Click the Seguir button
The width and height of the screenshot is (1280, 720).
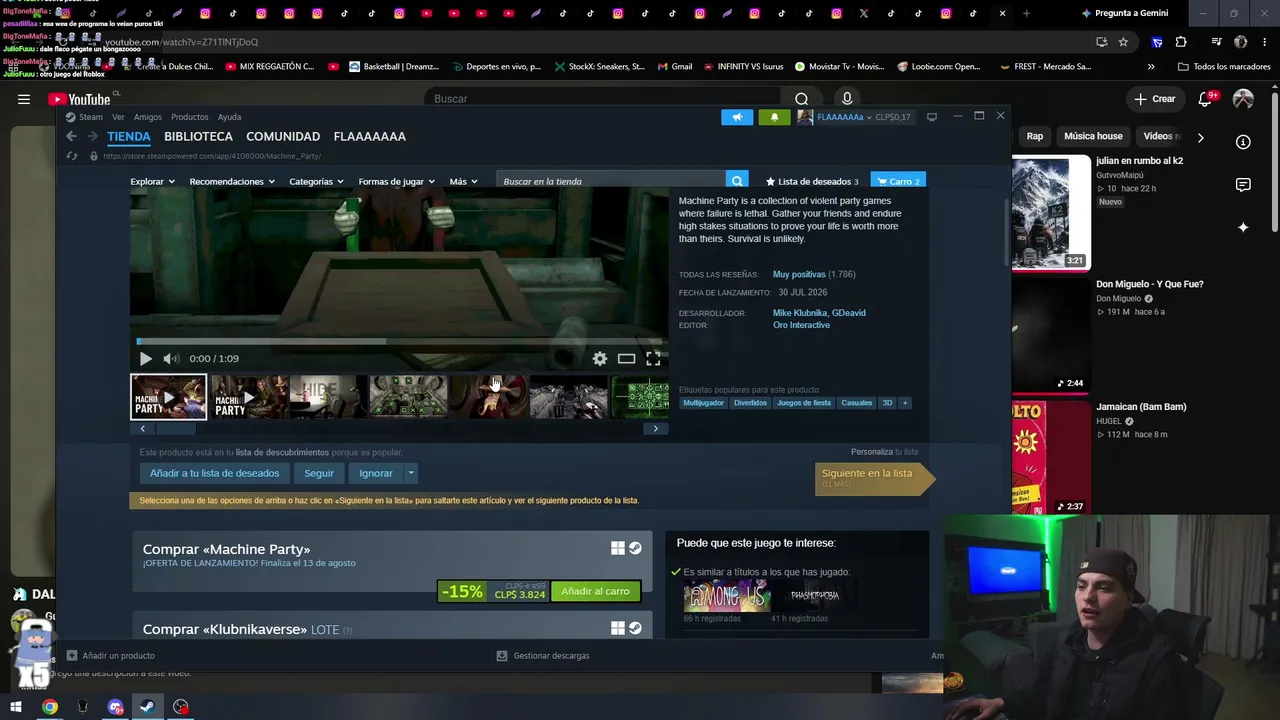[319, 473]
